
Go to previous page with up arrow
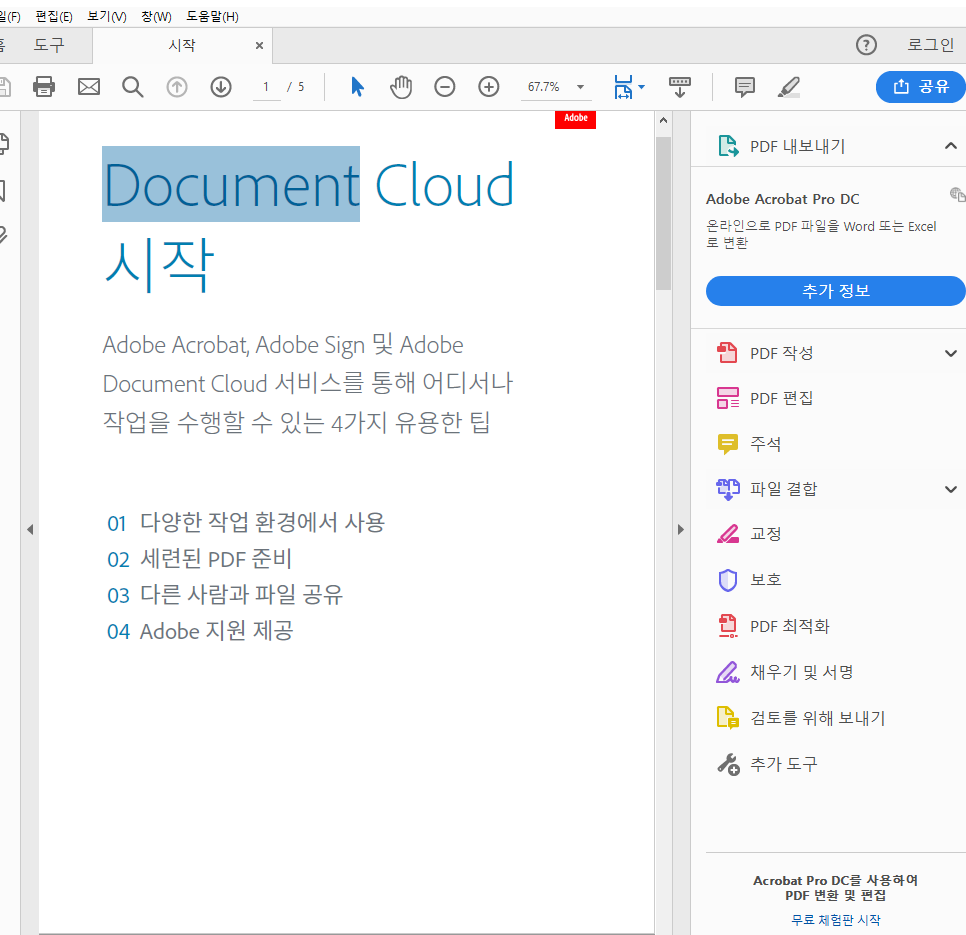pos(177,87)
